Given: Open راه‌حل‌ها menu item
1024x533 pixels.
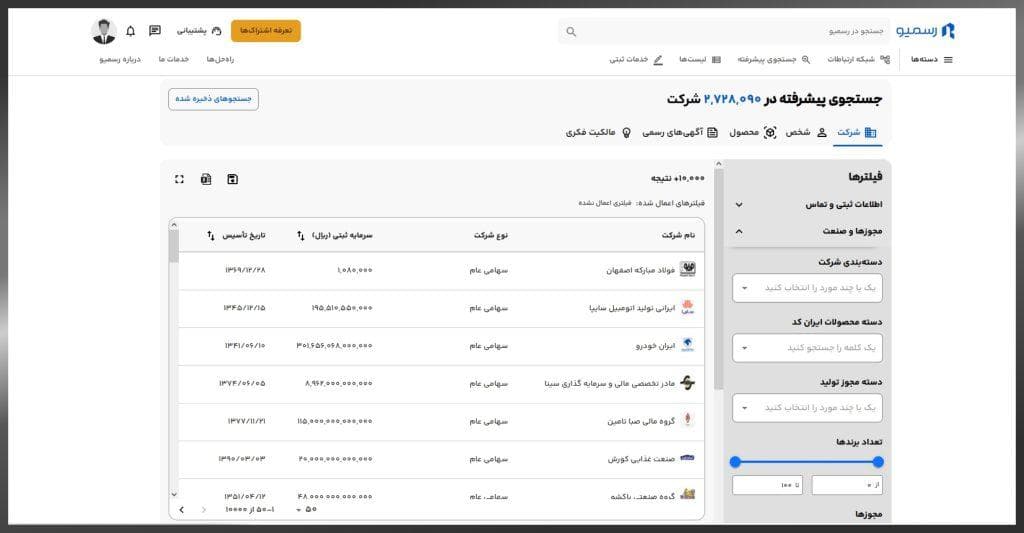Looking at the screenshot, I should pyautogui.click(x=220, y=59).
